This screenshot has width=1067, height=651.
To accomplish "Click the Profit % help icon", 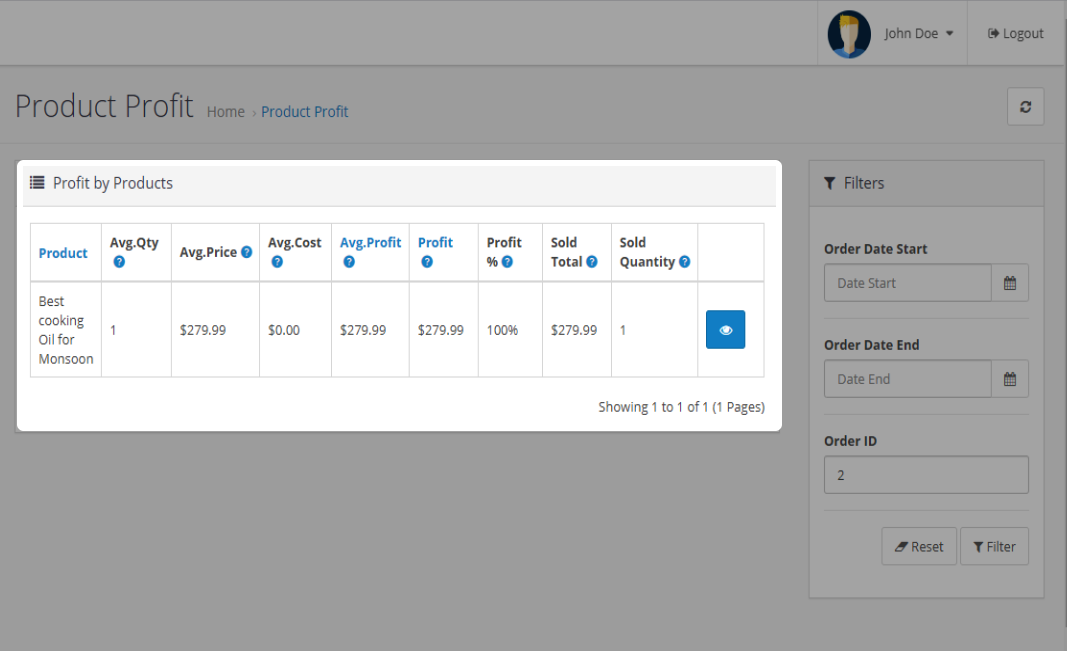I will click(507, 262).
